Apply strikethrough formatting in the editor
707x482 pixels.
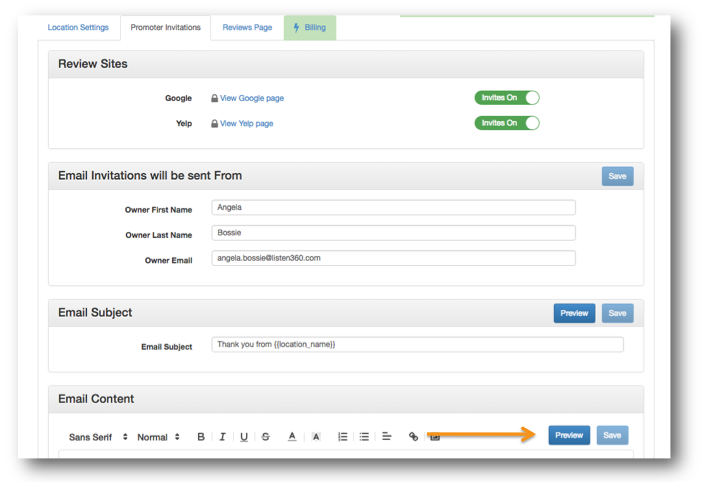[x=266, y=436]
